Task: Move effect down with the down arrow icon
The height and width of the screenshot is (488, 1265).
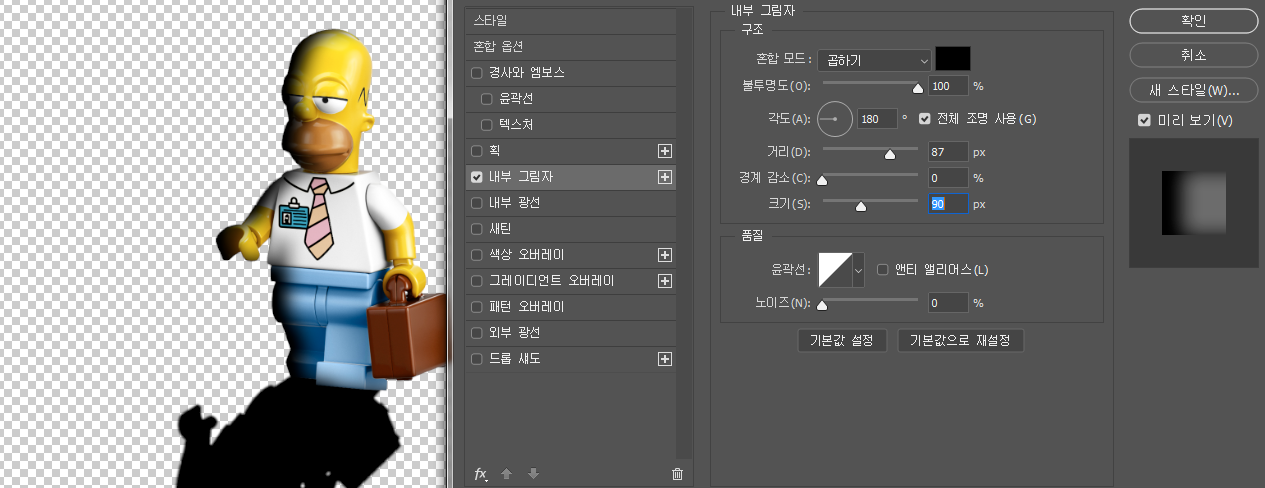Action: click(x=533, y=474)
